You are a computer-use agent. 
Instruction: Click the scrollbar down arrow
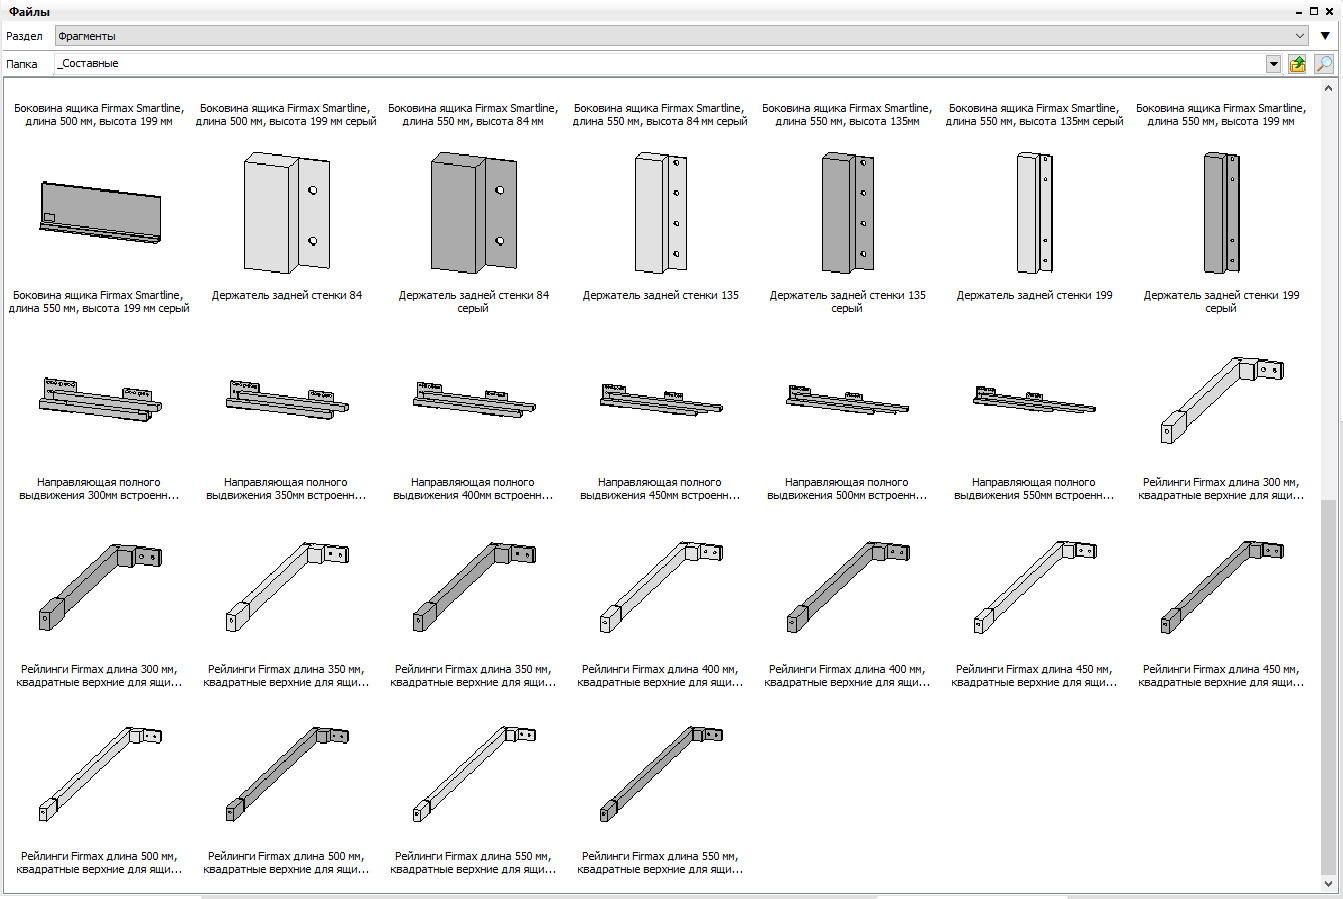[1328, 884]
